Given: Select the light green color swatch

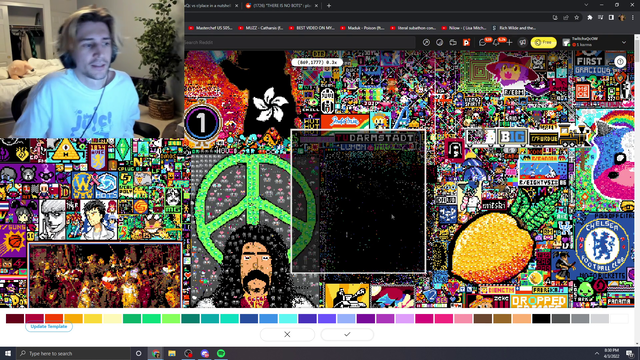Looking at the screenshot, I should 171,318.
